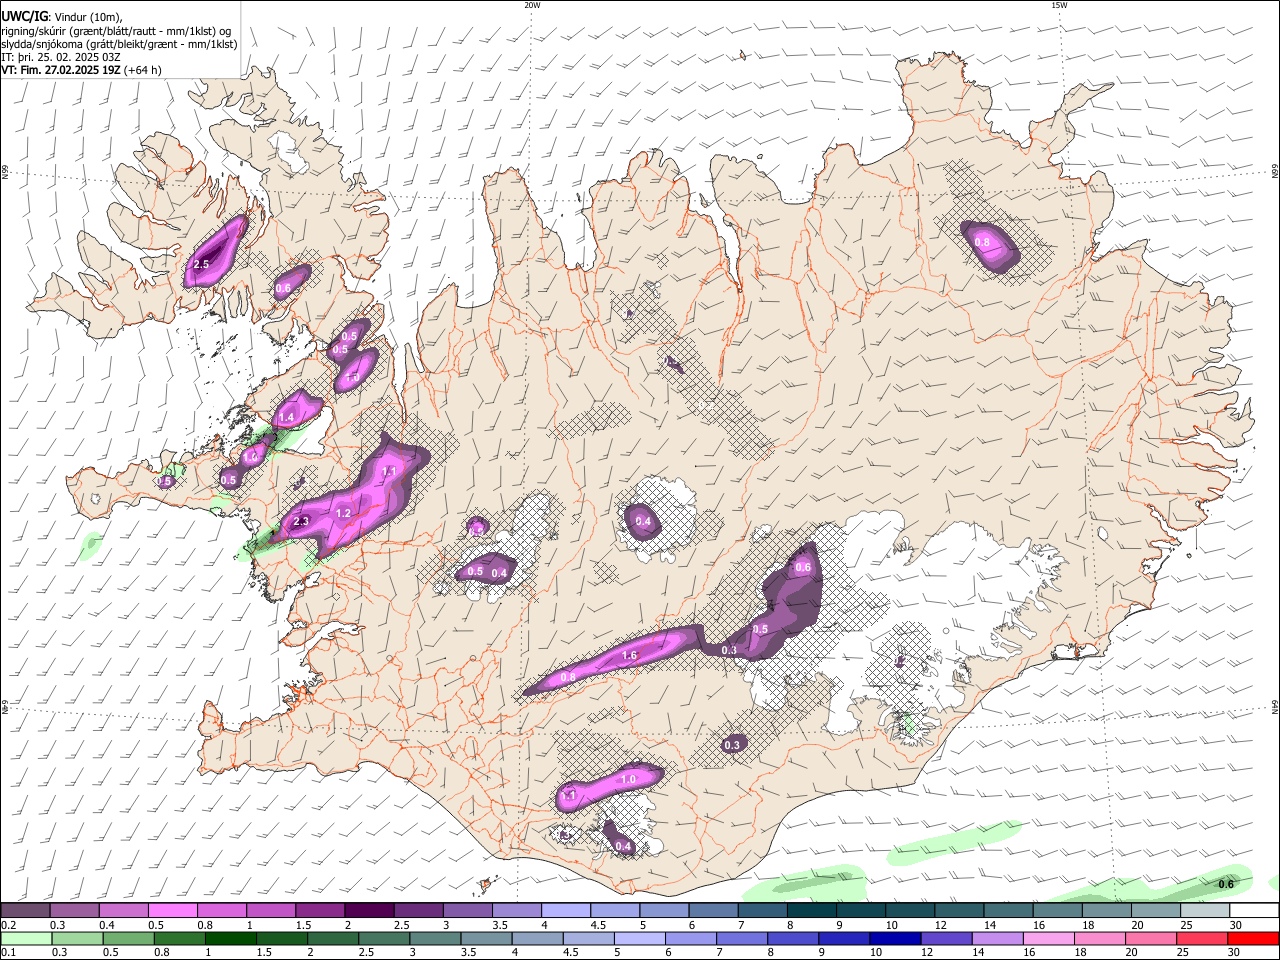The height and width of the screenshot is (960, 1280).
Task: Click the 0.2 label in upper legend
Action: tap(8, 925)
